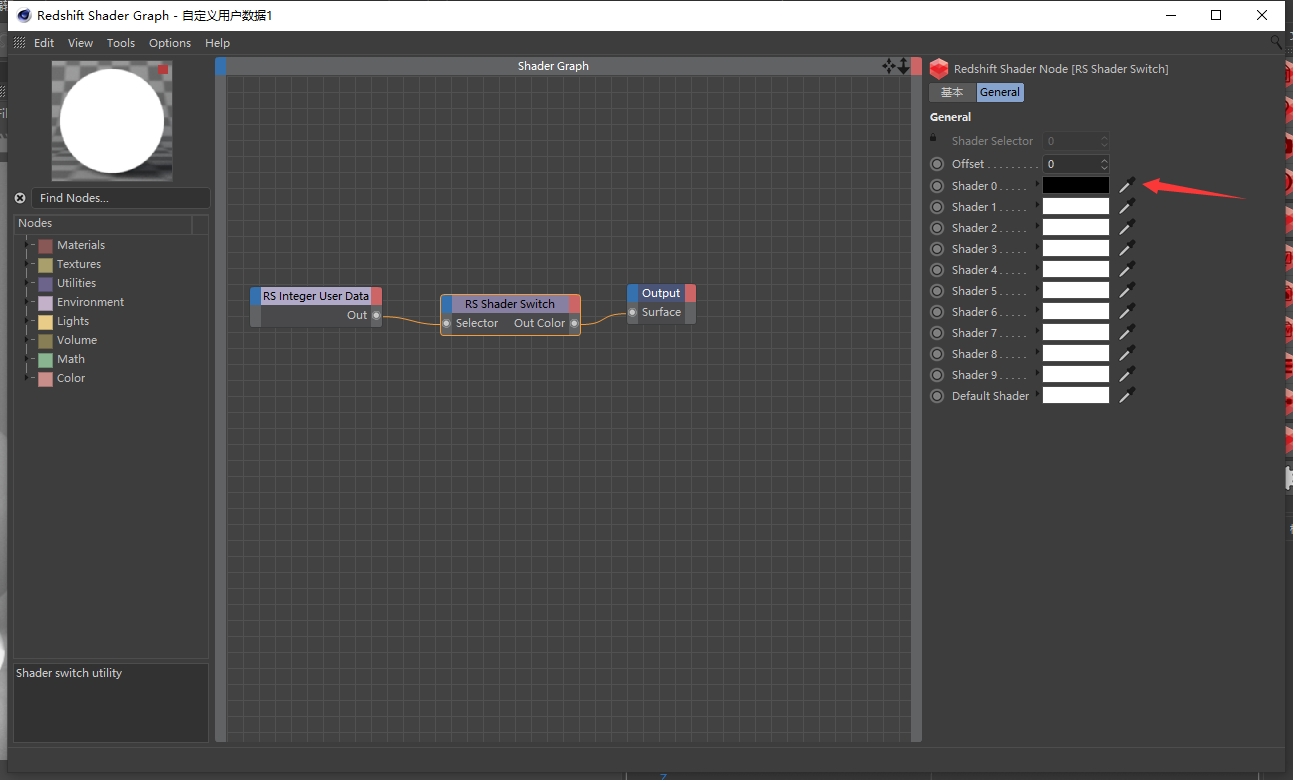1293x780 pixels.
Task: Click the Surface input port on Output
Action: pyautogui.click(x=633, y=312)
